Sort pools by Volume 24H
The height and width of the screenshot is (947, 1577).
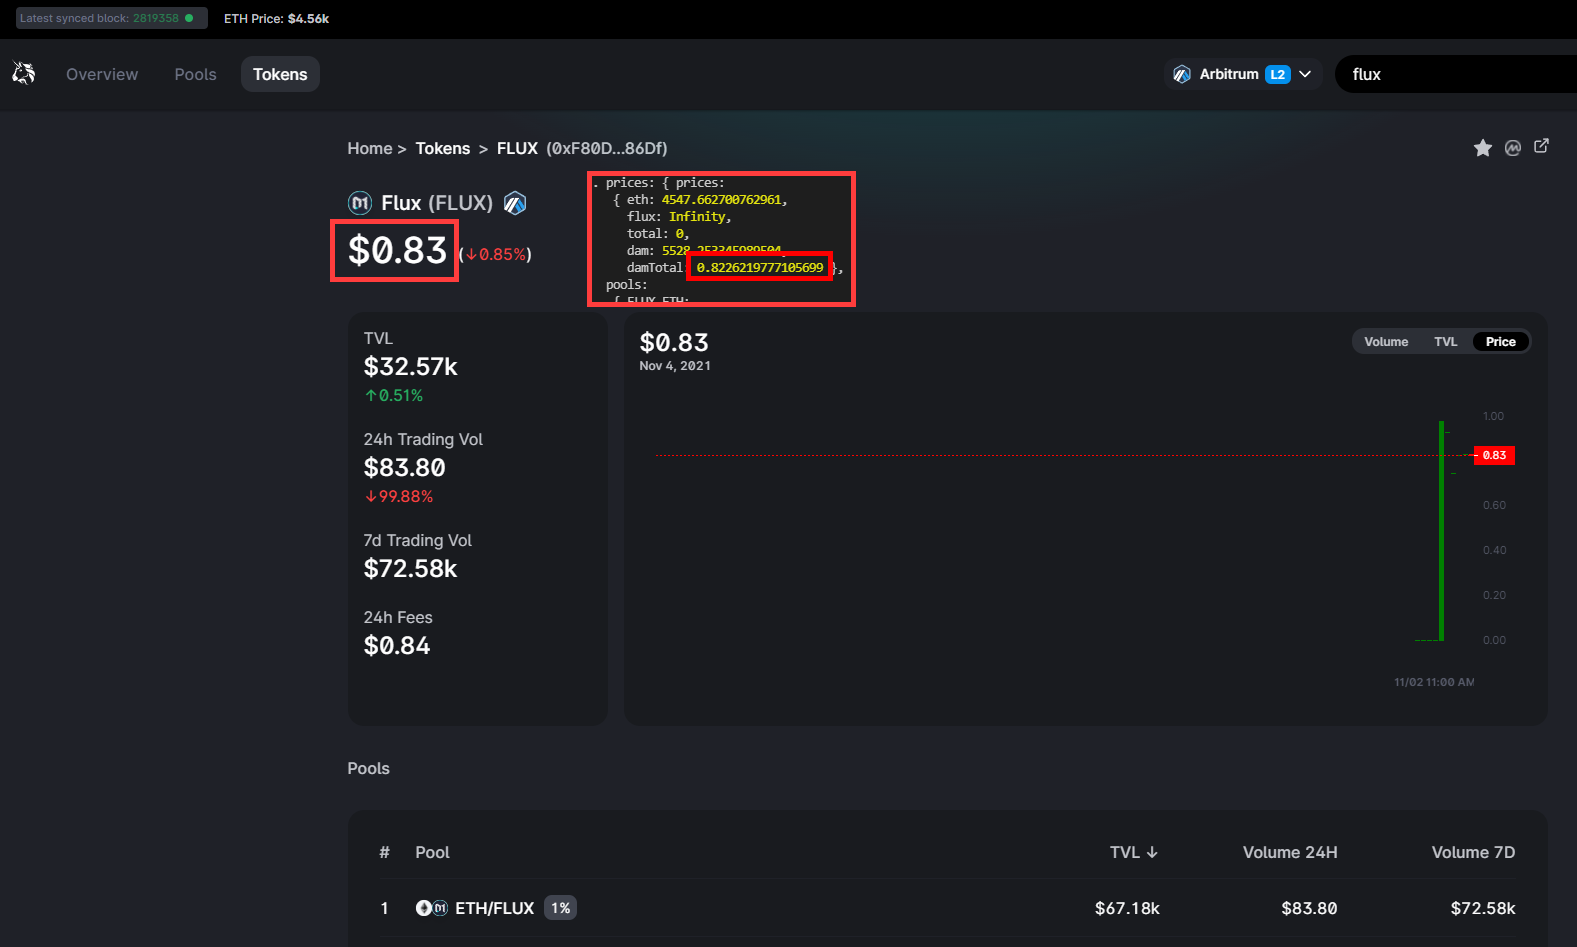coord(1290,852)
